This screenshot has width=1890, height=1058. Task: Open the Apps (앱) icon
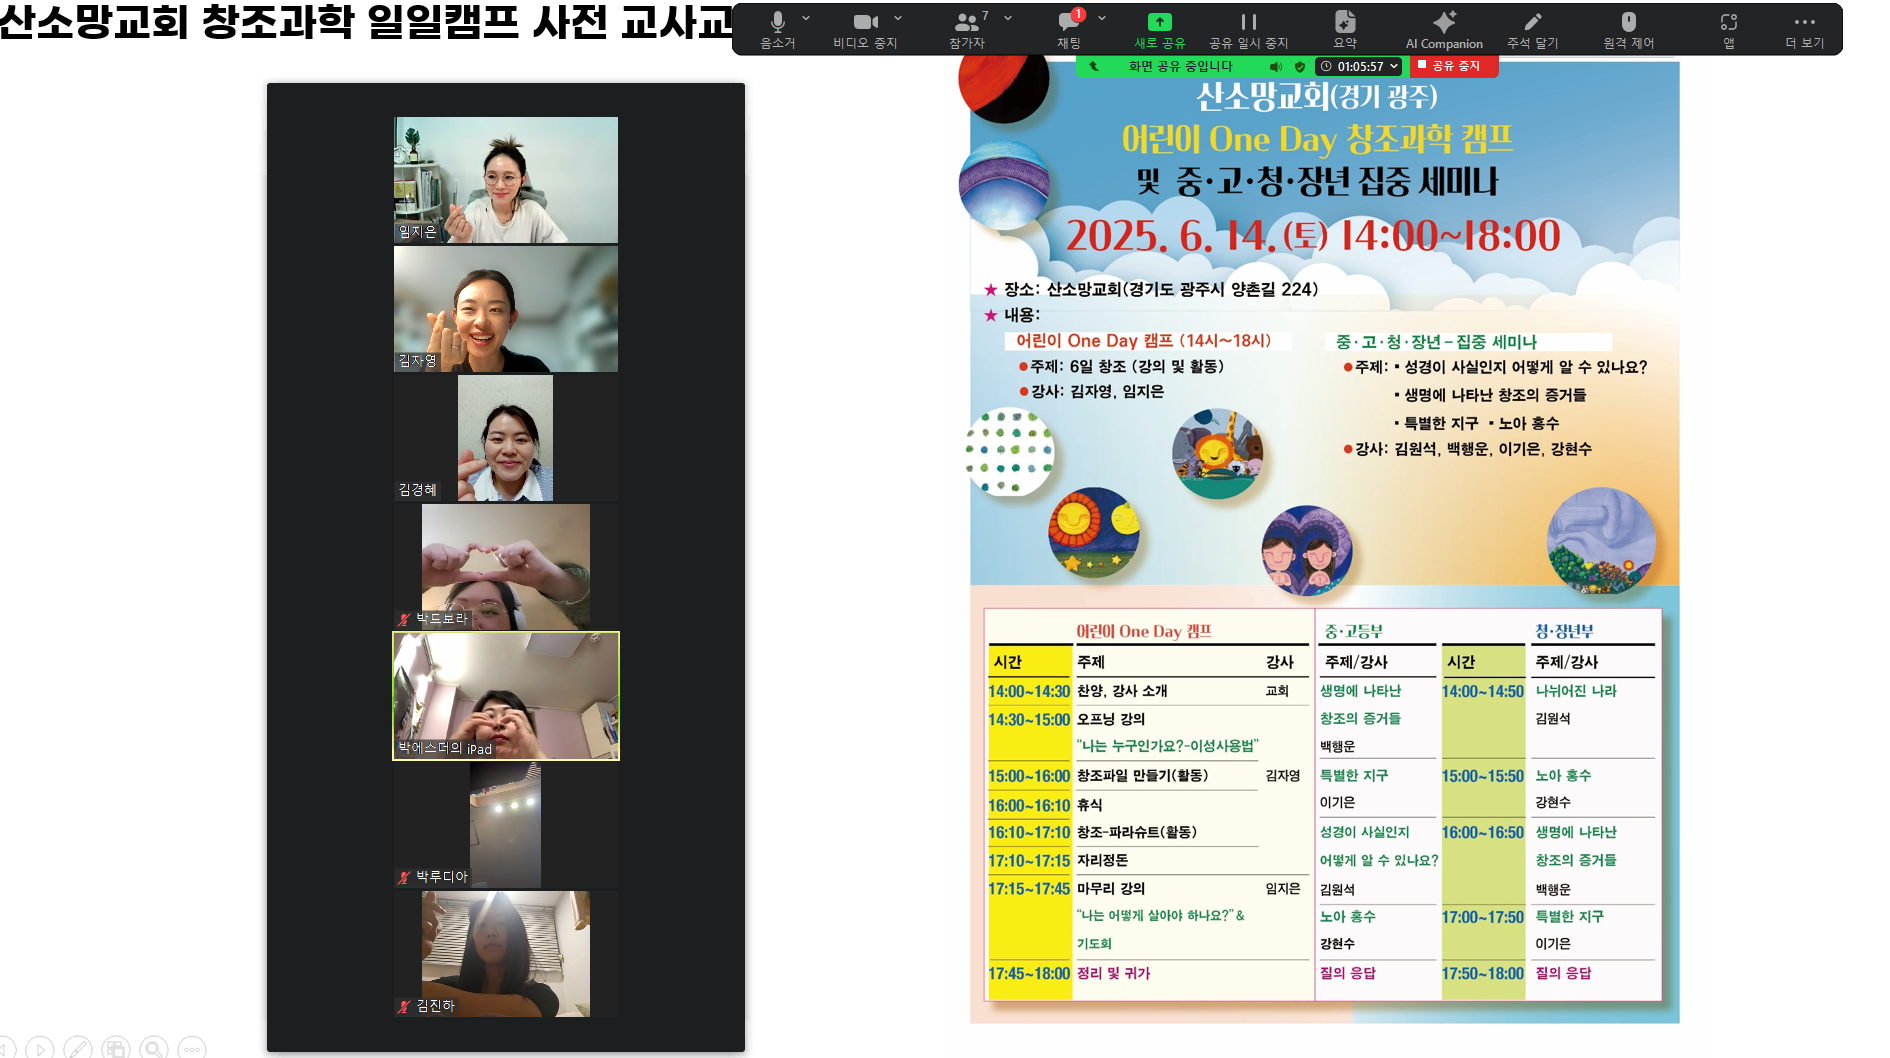[x=1729, y=29]
